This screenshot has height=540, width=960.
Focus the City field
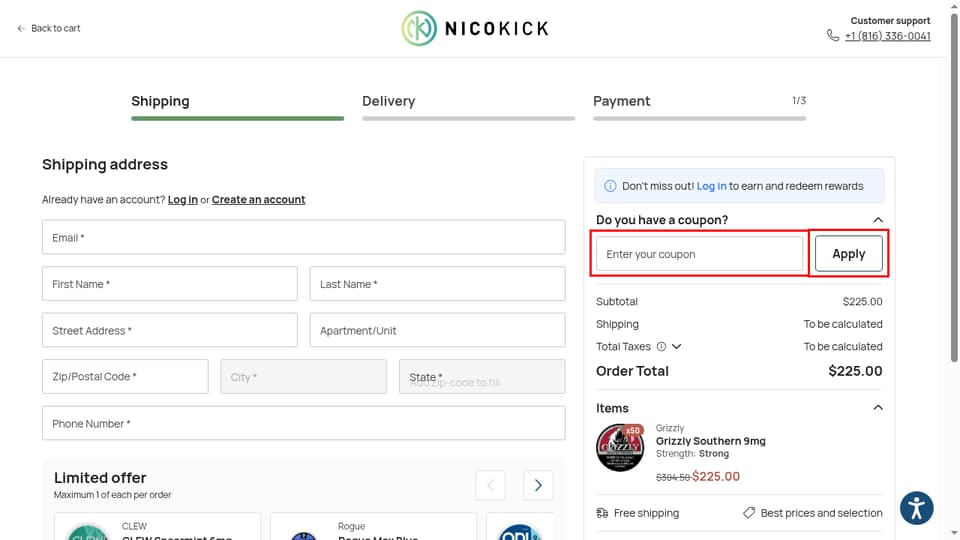pyautogui.click(x=304, y=377)
